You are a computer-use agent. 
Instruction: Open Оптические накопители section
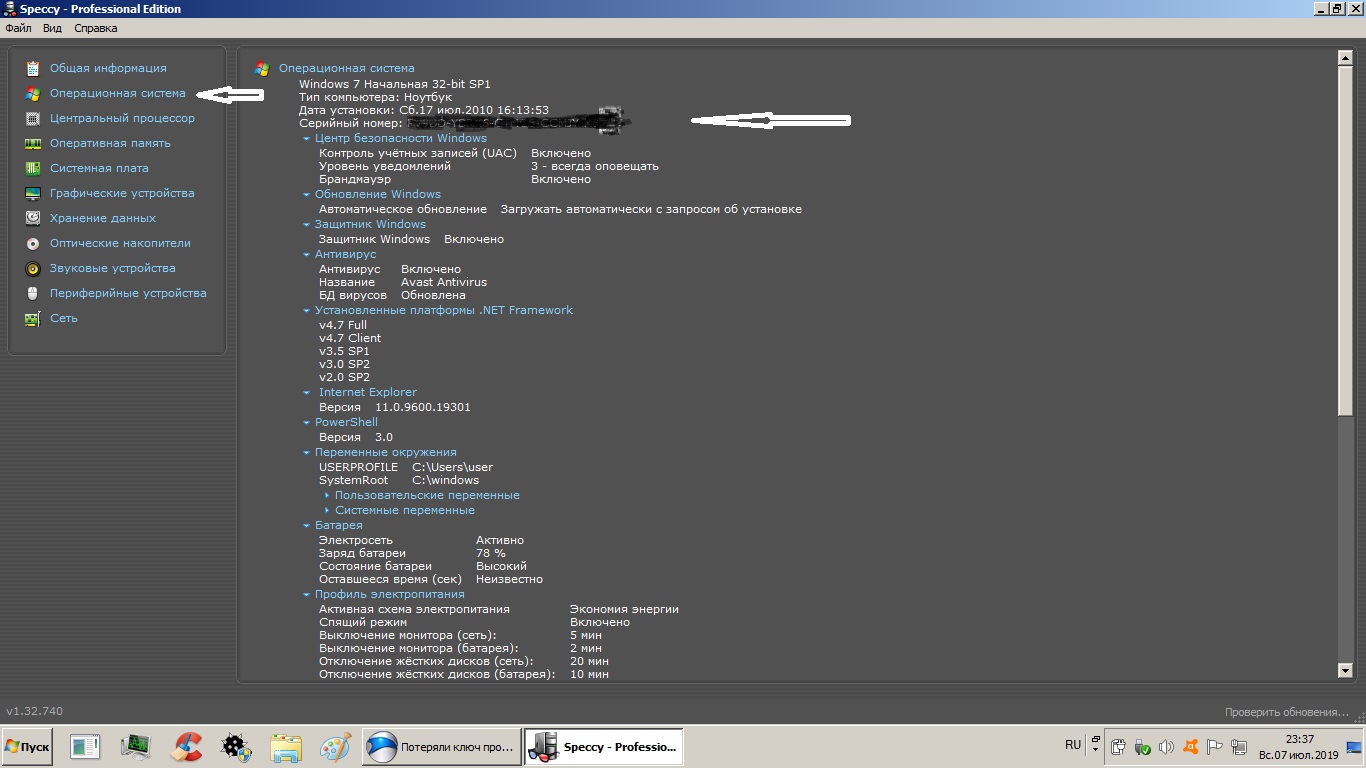click(x=120, y=243)
